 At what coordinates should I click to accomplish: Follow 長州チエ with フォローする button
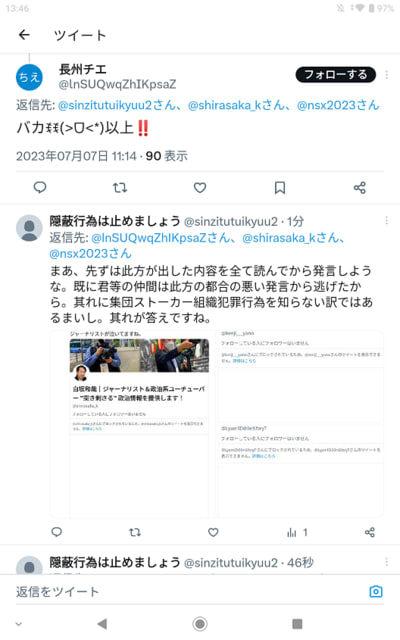[x=336, y=75]
